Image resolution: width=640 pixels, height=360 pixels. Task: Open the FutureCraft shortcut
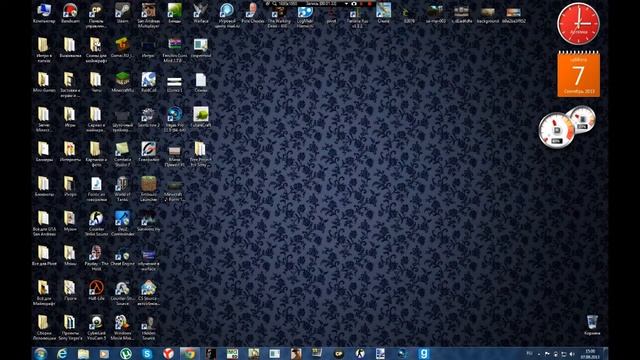[x=200, y=117]
